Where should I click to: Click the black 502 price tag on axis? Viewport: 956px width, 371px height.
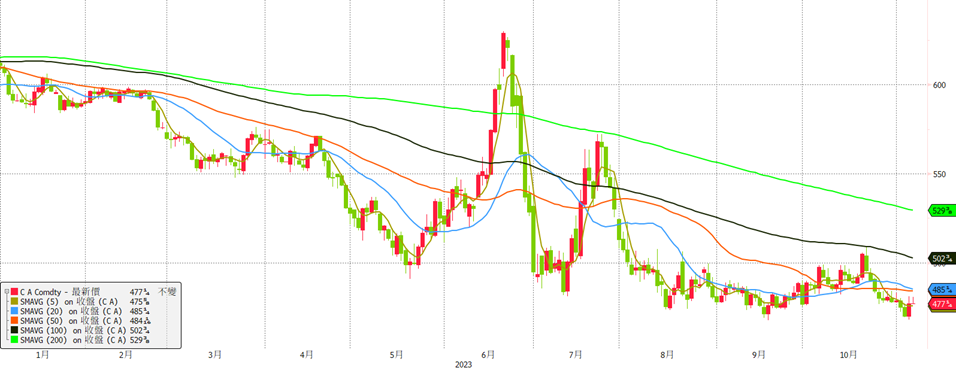942,258
